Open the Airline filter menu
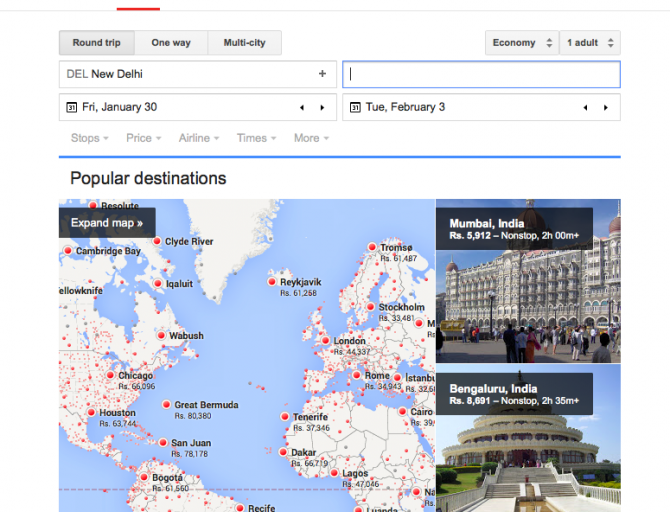670x512 pixels. pos(199,138)
